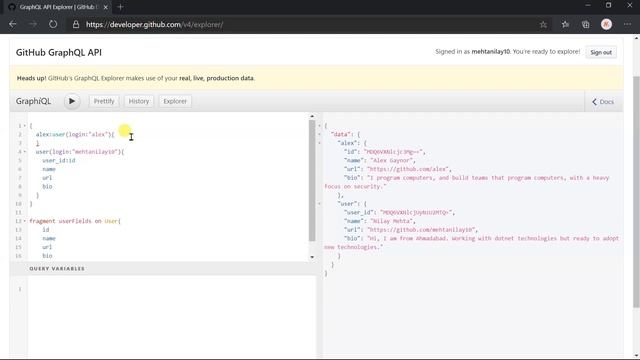Viewport: 640px width, 360px height.
Task: Click the page vertical scrollbar
Action: click(x=636, y=192)
